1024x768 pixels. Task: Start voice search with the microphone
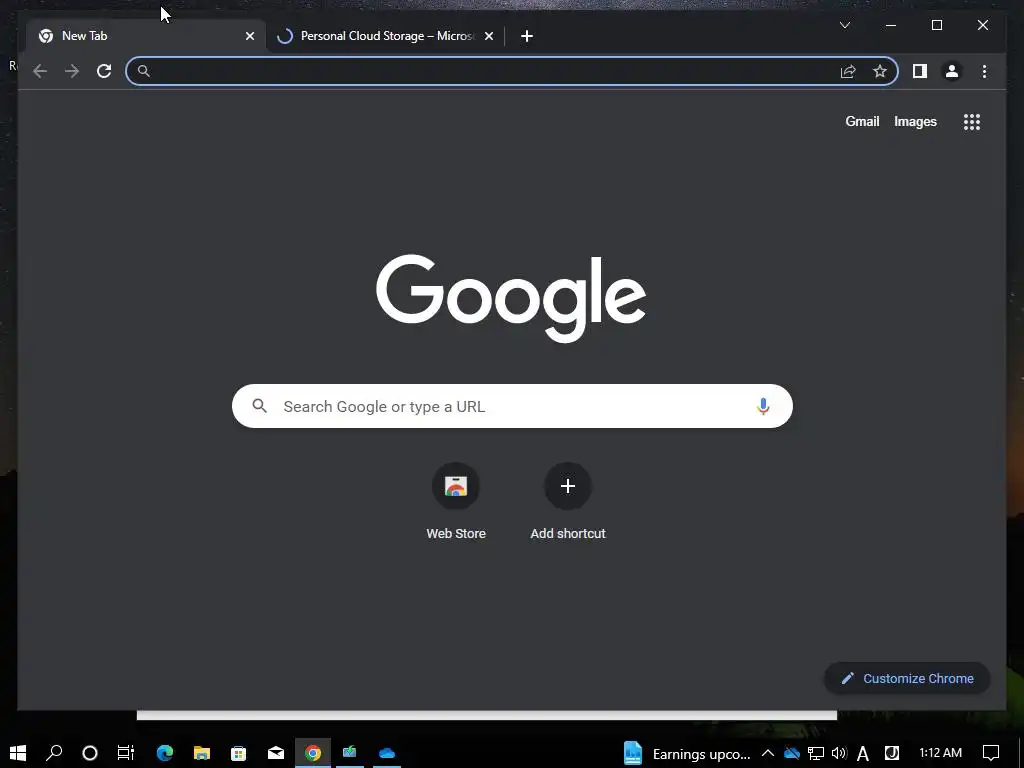pos(763,406)
